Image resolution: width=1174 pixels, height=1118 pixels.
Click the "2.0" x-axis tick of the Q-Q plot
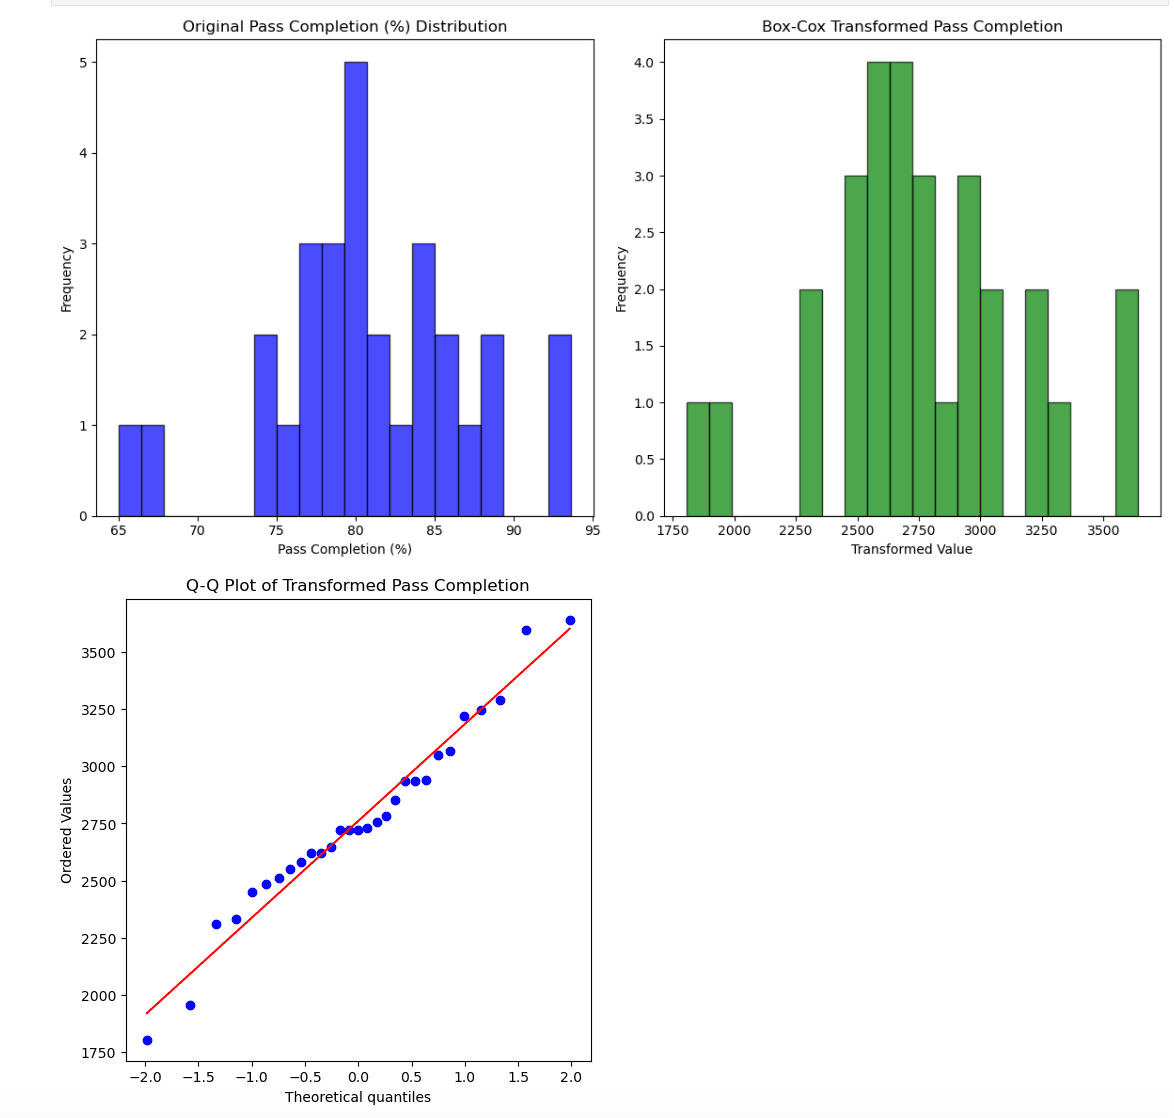click(571, 1077)
